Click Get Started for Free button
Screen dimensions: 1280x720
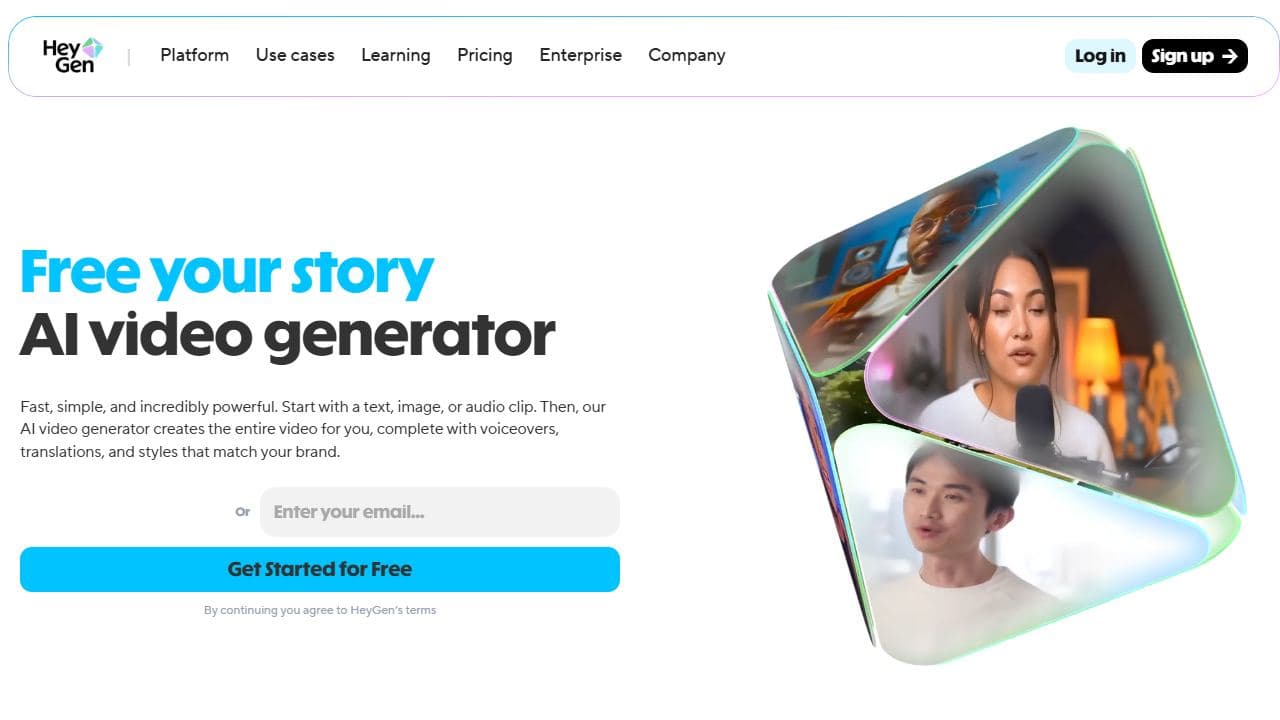tap(320, 569)
